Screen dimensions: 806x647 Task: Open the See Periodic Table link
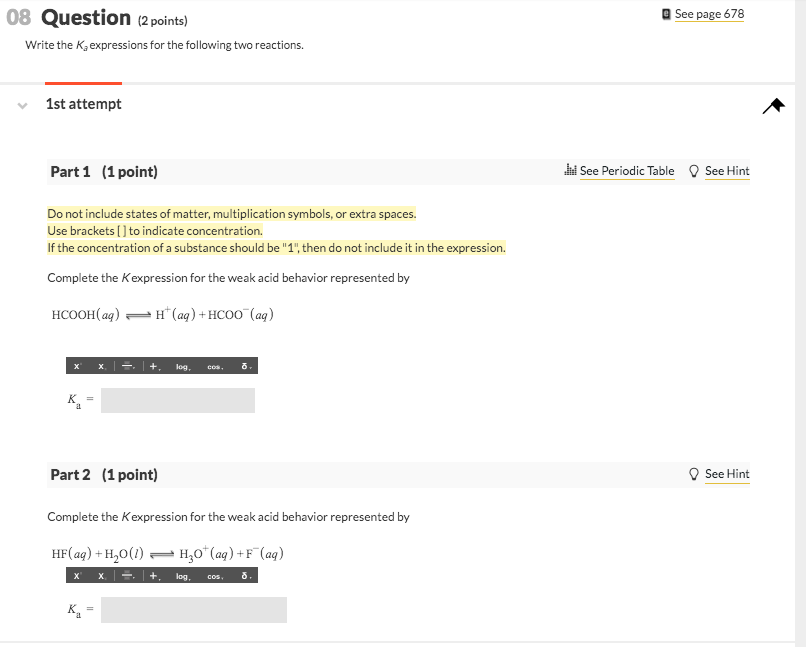(x=627, y=171)
